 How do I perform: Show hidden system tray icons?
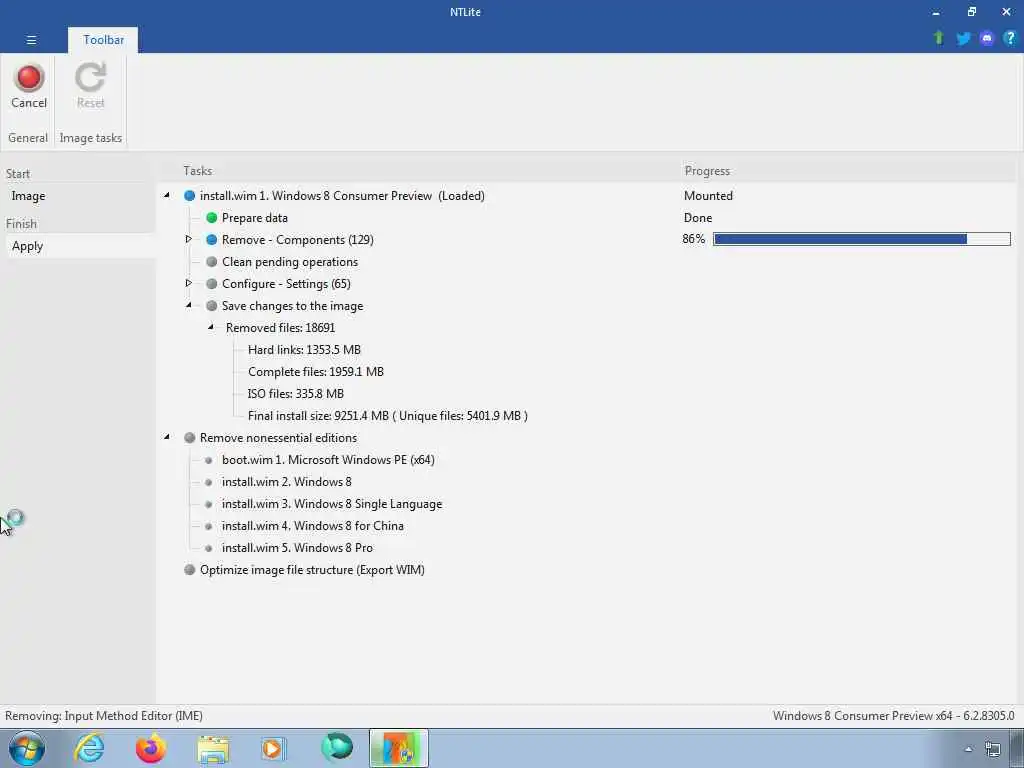click(968, 749)
